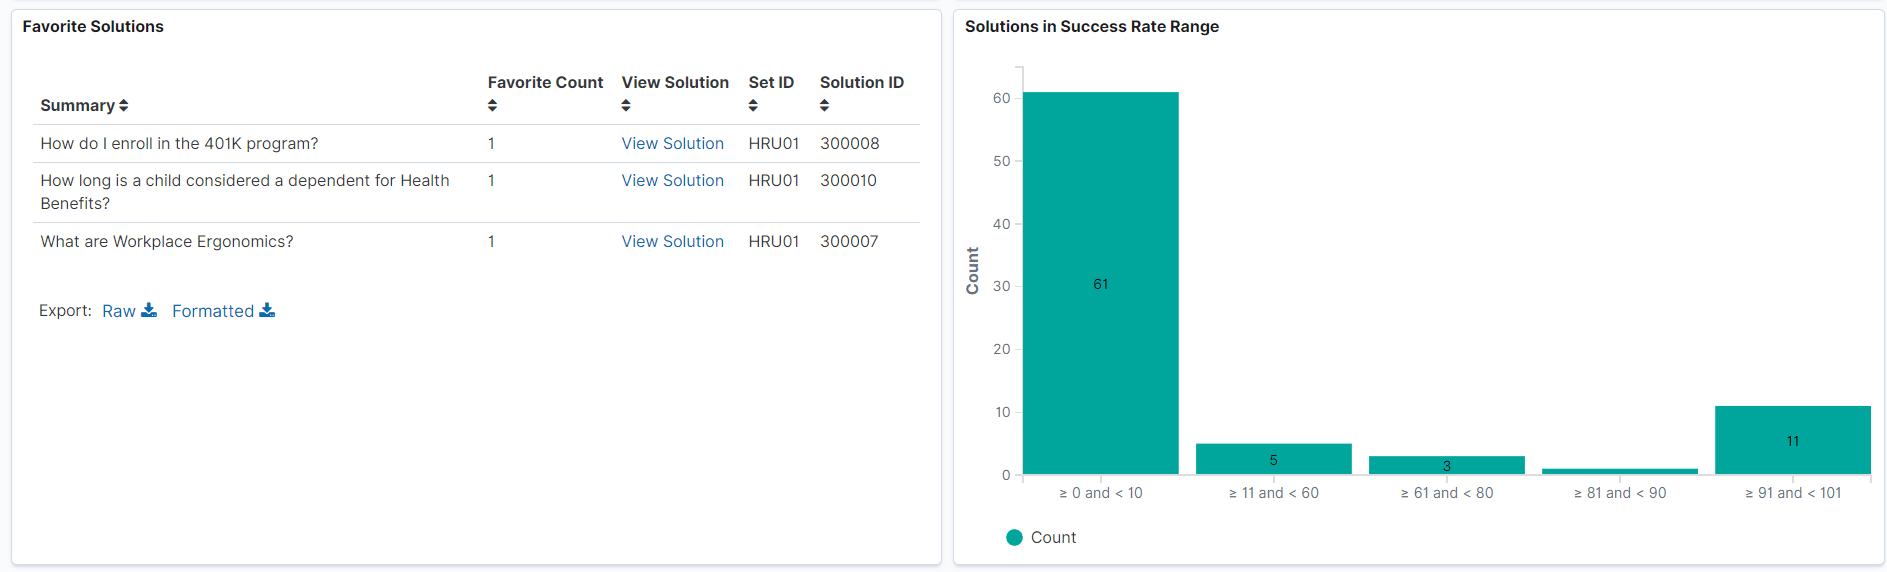Click axis label '≥ 91 and < 101'
Screen dimensions: 1887x572
(x=1793, y=493)
